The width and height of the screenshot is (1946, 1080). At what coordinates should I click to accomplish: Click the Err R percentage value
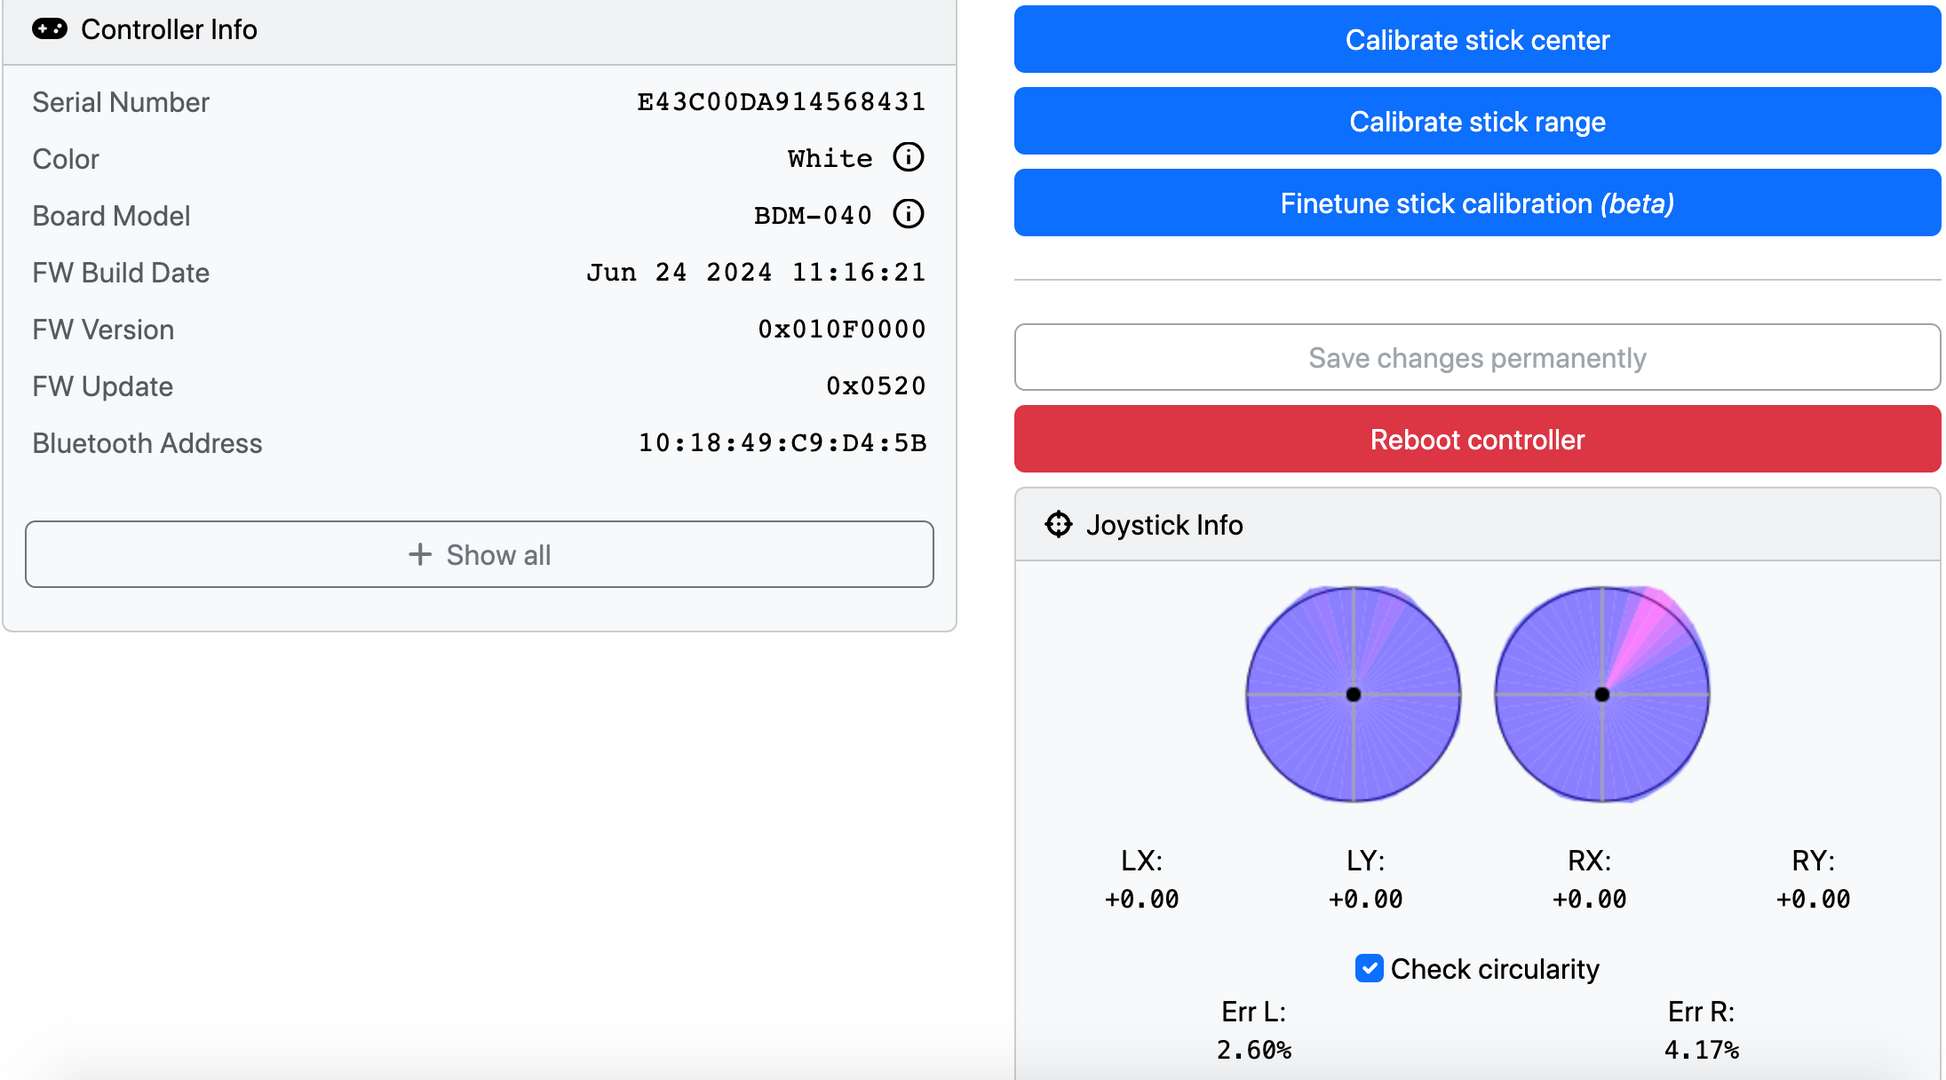[1701, 1050]
